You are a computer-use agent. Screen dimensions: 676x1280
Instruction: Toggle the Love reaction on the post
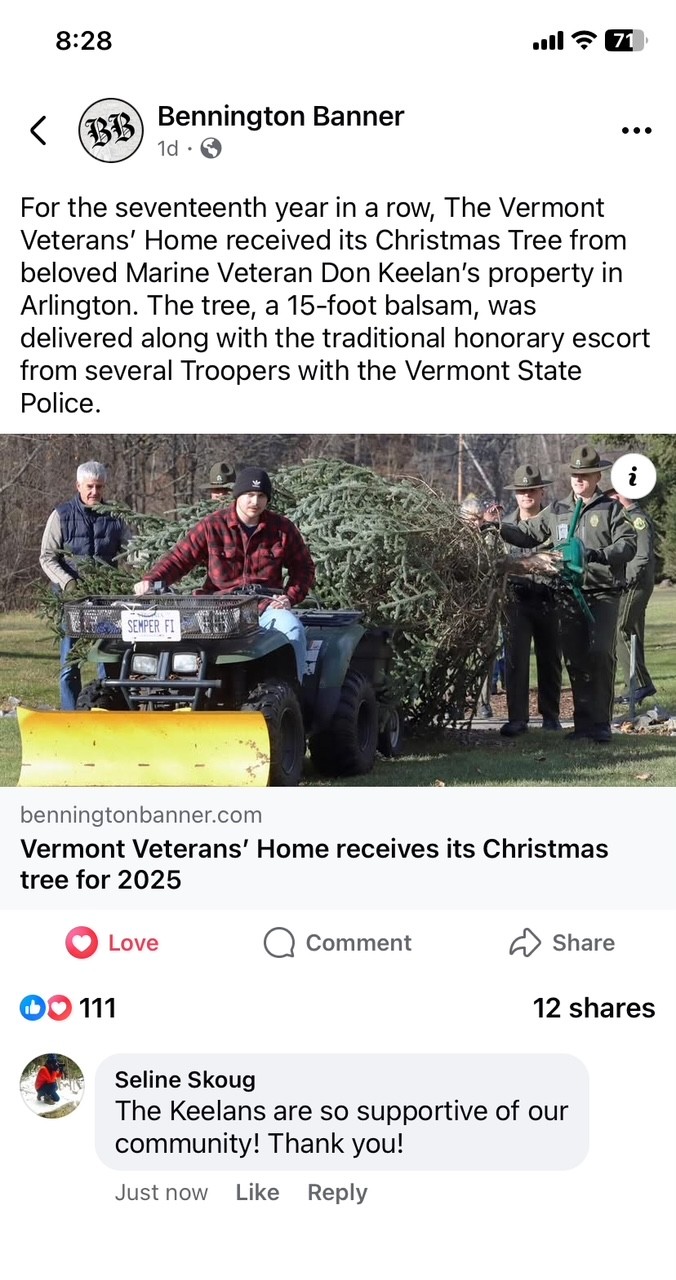click(112, 943)
